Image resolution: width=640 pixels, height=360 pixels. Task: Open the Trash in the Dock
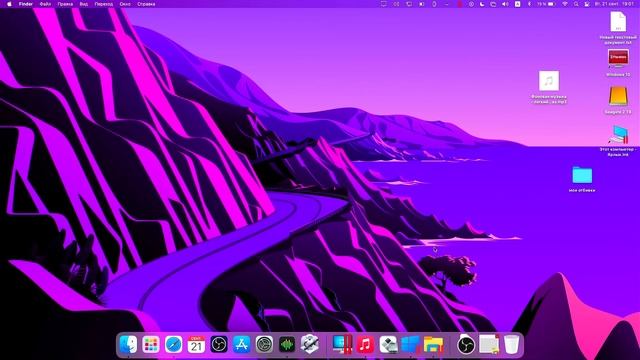511,344
